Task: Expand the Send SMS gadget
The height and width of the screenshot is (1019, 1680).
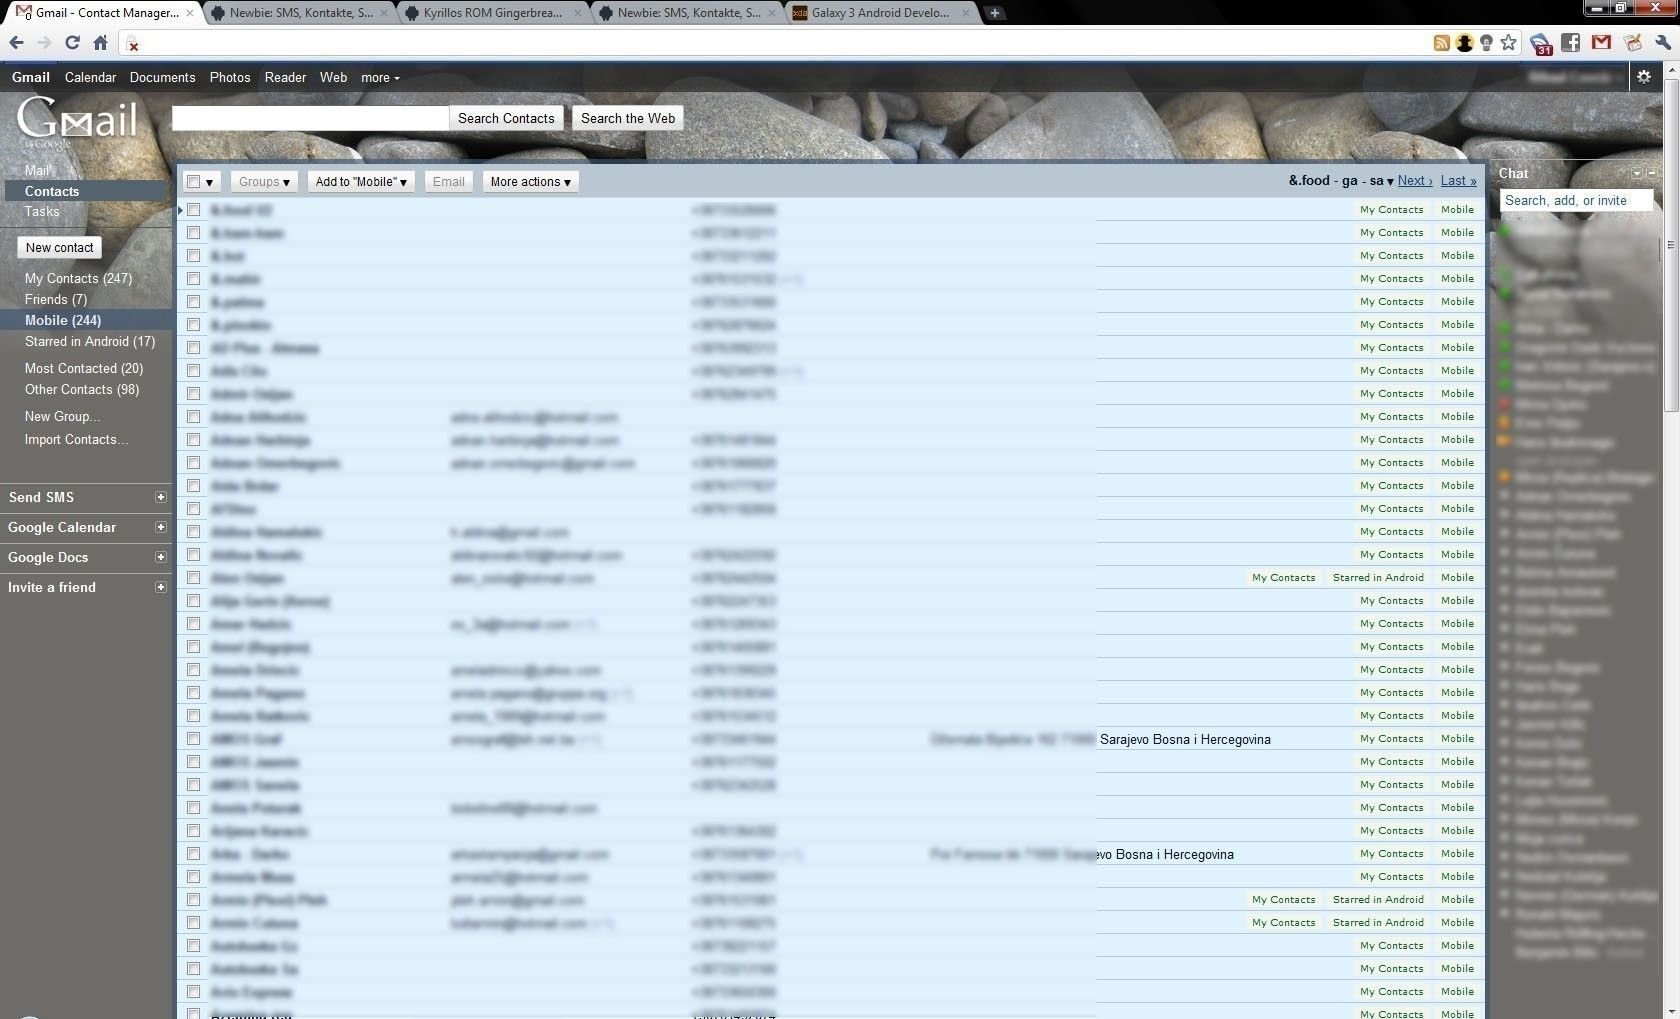Action: [160, 497]
